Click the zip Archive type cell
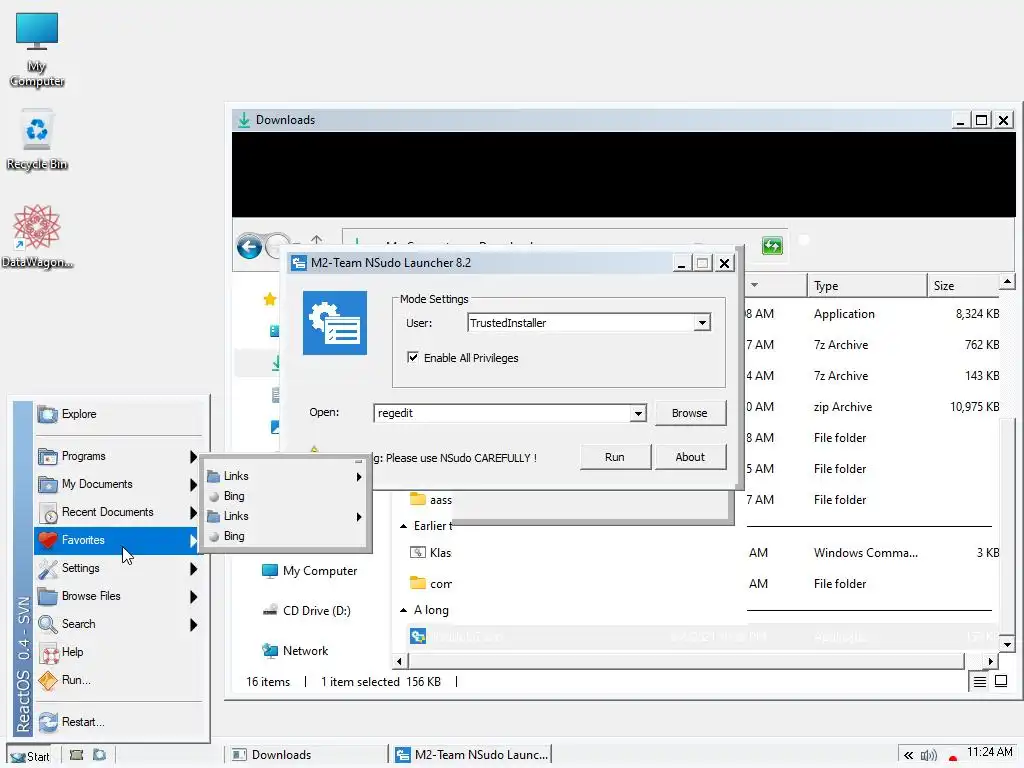Screen dimensions: 1024x768 pyautogui.click(x=842, y=407)
